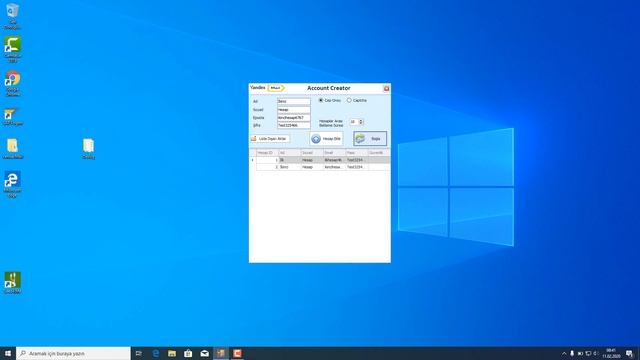
Task: Click the volume tray icon
Action: pyautogui.click(x=596, y=353)
